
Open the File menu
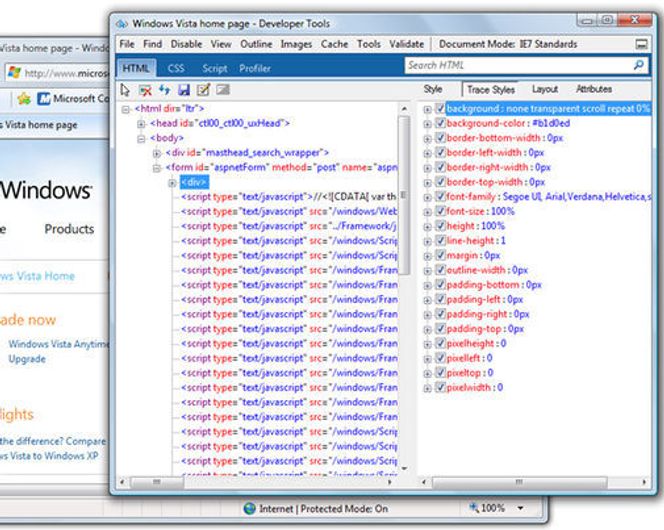coord(127,44)
